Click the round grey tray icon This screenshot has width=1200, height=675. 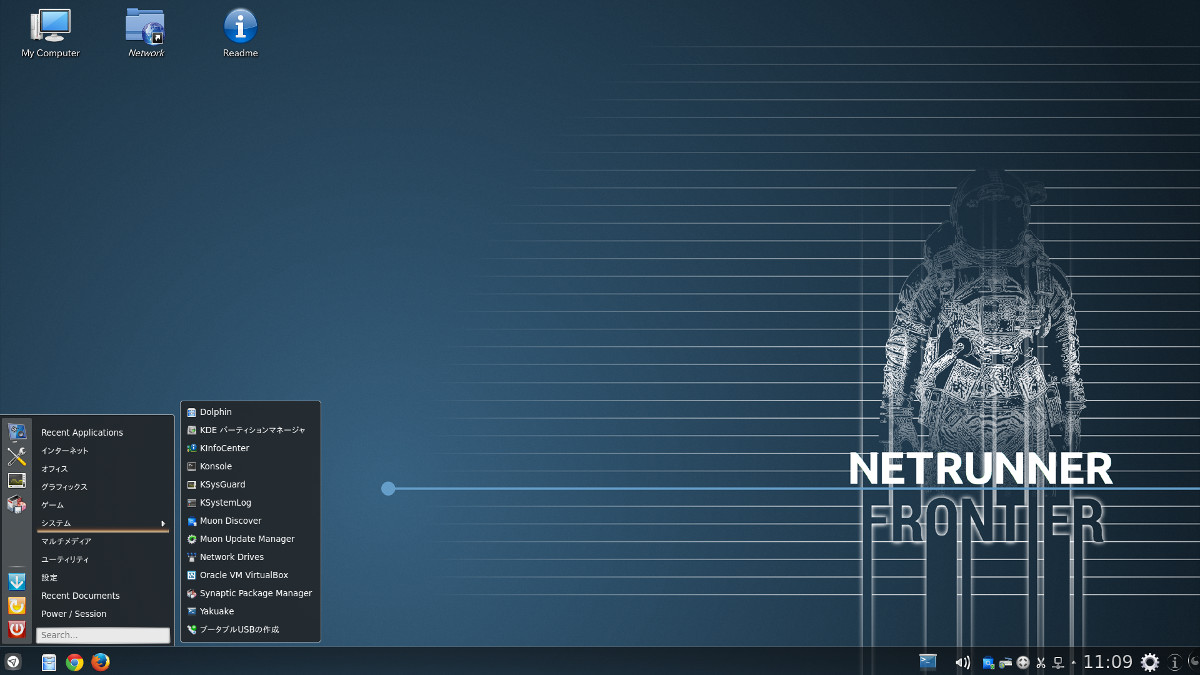coord(1023,662)
